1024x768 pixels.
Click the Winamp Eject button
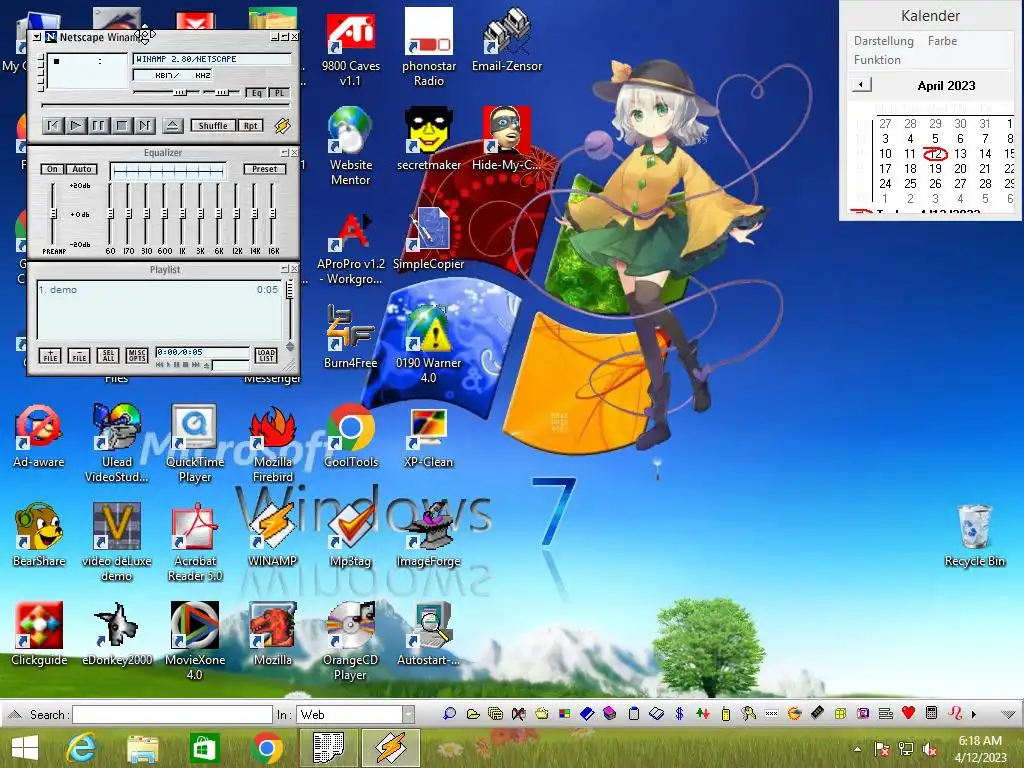[172, 125]
